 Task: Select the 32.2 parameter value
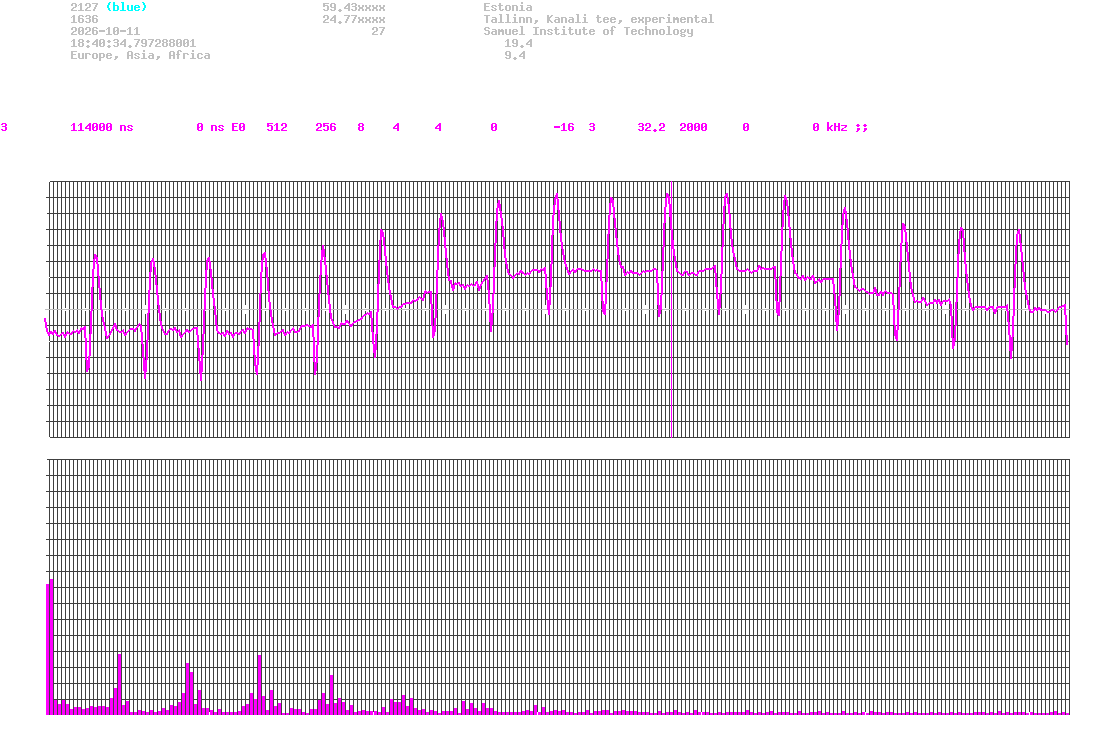coord(651,127)
